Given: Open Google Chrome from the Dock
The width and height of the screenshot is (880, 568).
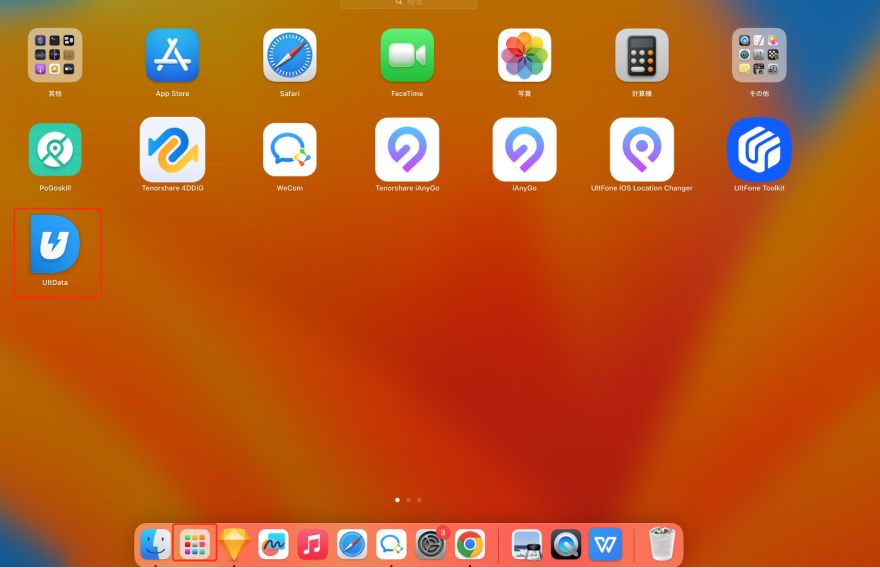Looking at the screenshot, I should click(x=470, y=544).
